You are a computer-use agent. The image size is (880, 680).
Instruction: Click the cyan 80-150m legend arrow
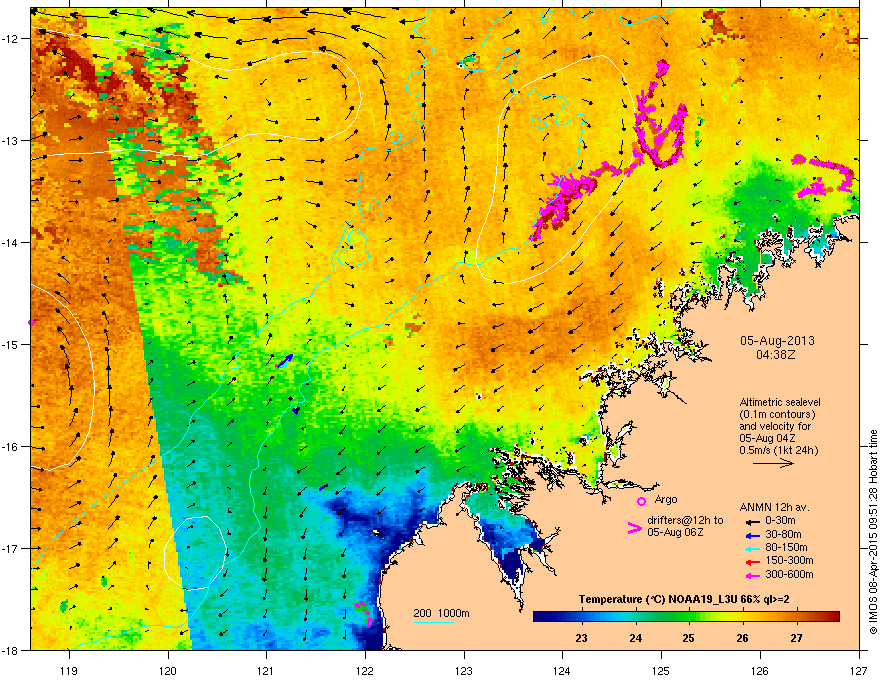[x=753, y=549]
